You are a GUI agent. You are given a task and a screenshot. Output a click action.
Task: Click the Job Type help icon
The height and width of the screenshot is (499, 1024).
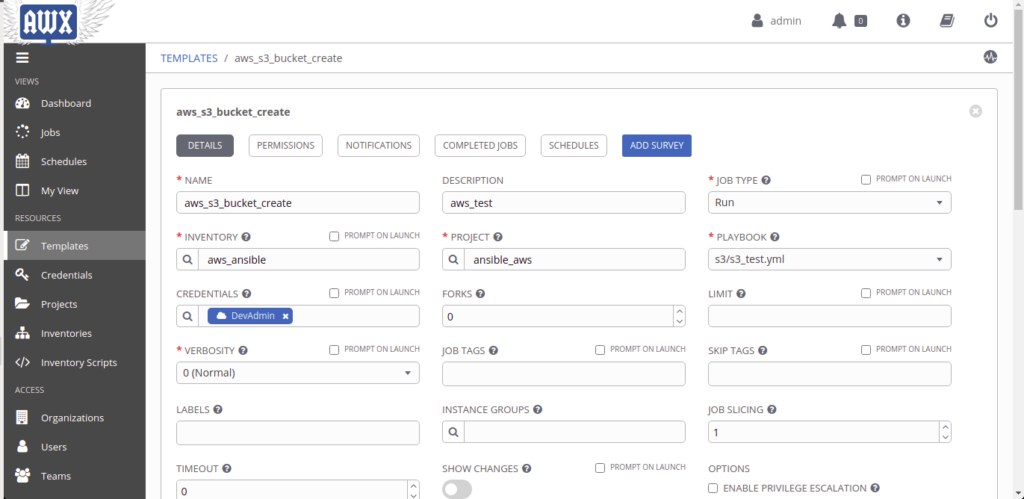(766, 180)
